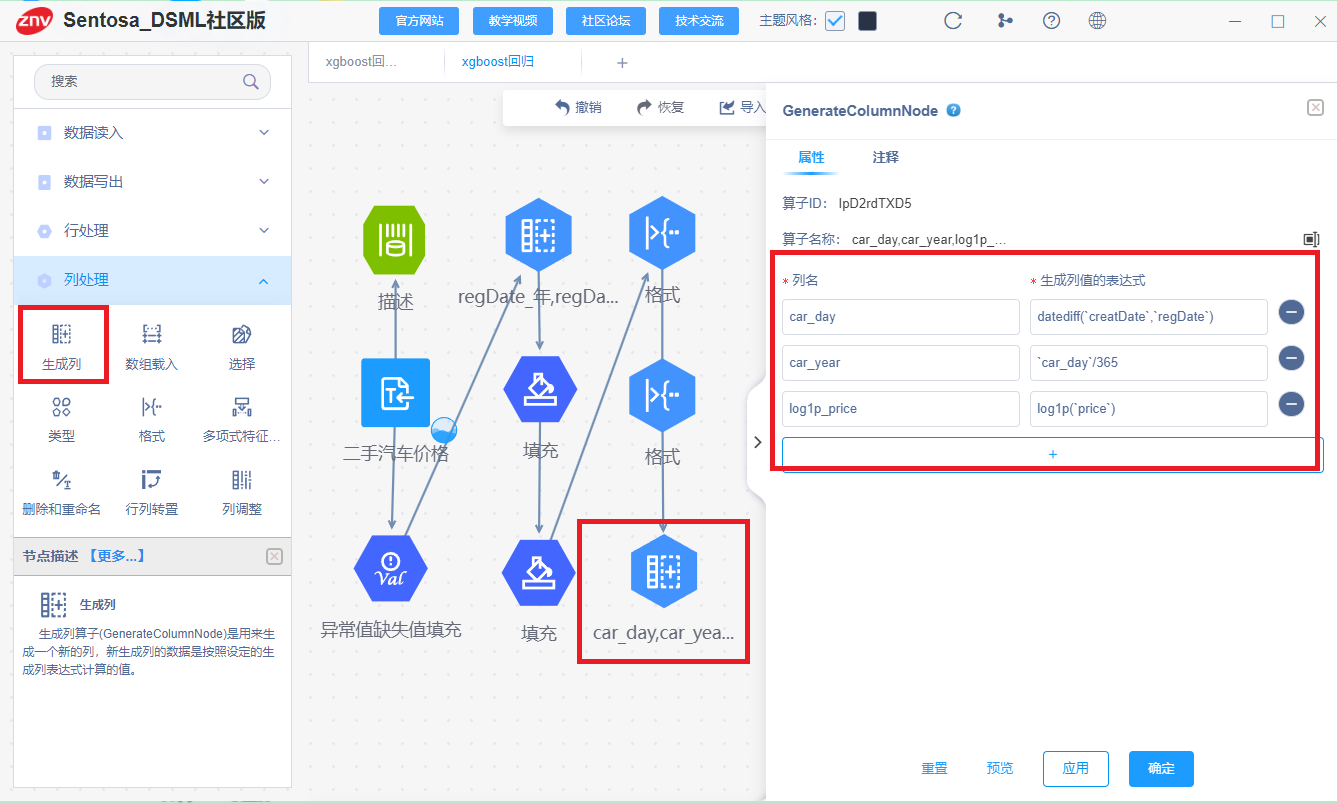1337x803 pixels.
Task: Click the edit icon beside 算子名称
Action: [x=1311, y=239]
